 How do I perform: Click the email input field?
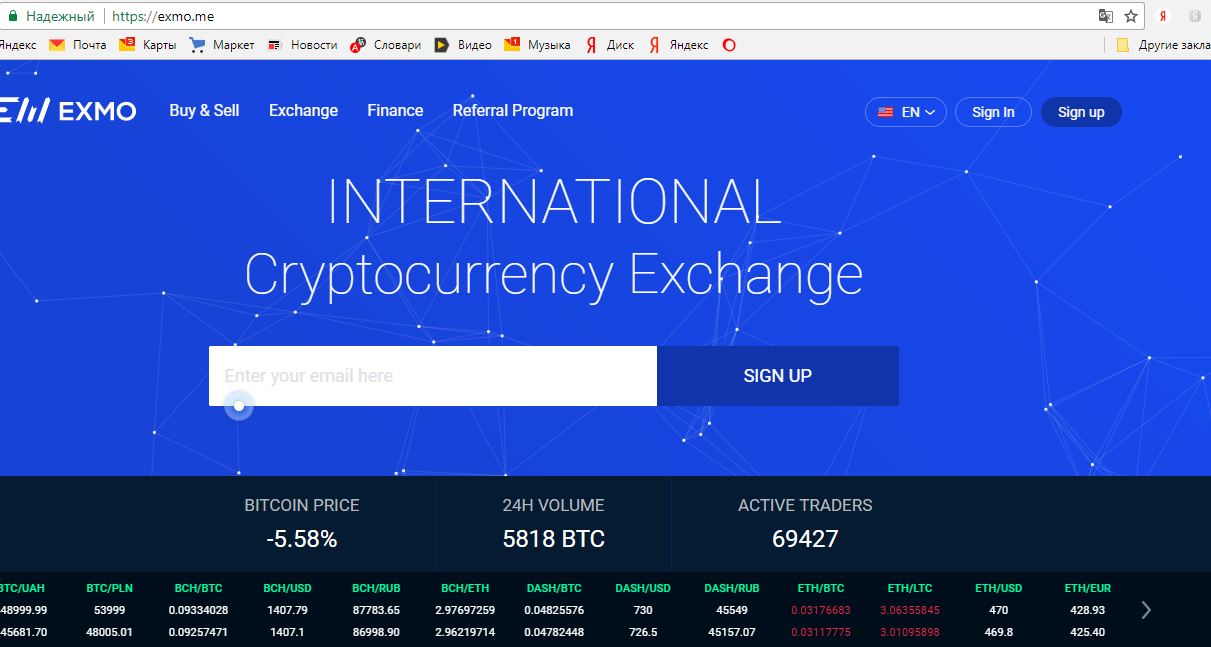(x=432, y=376)
